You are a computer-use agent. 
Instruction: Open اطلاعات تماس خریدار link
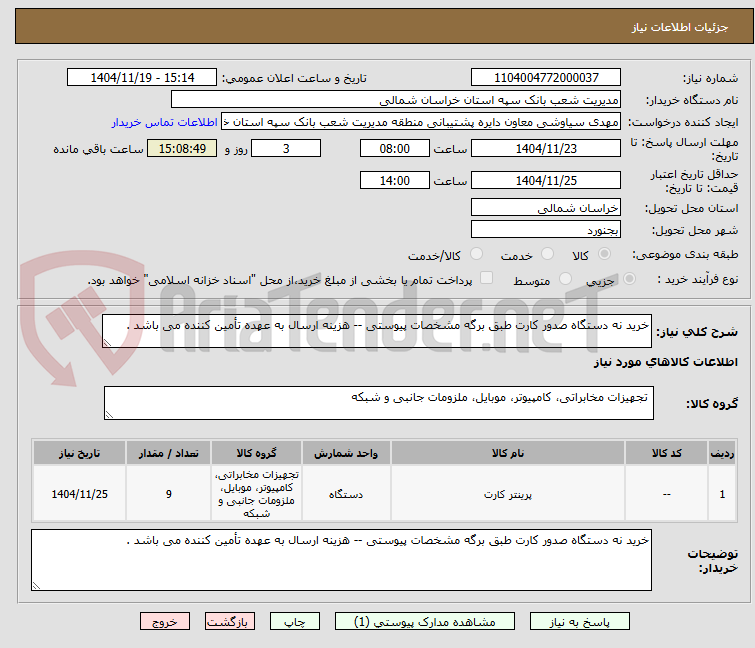click(x=165, y=122)
